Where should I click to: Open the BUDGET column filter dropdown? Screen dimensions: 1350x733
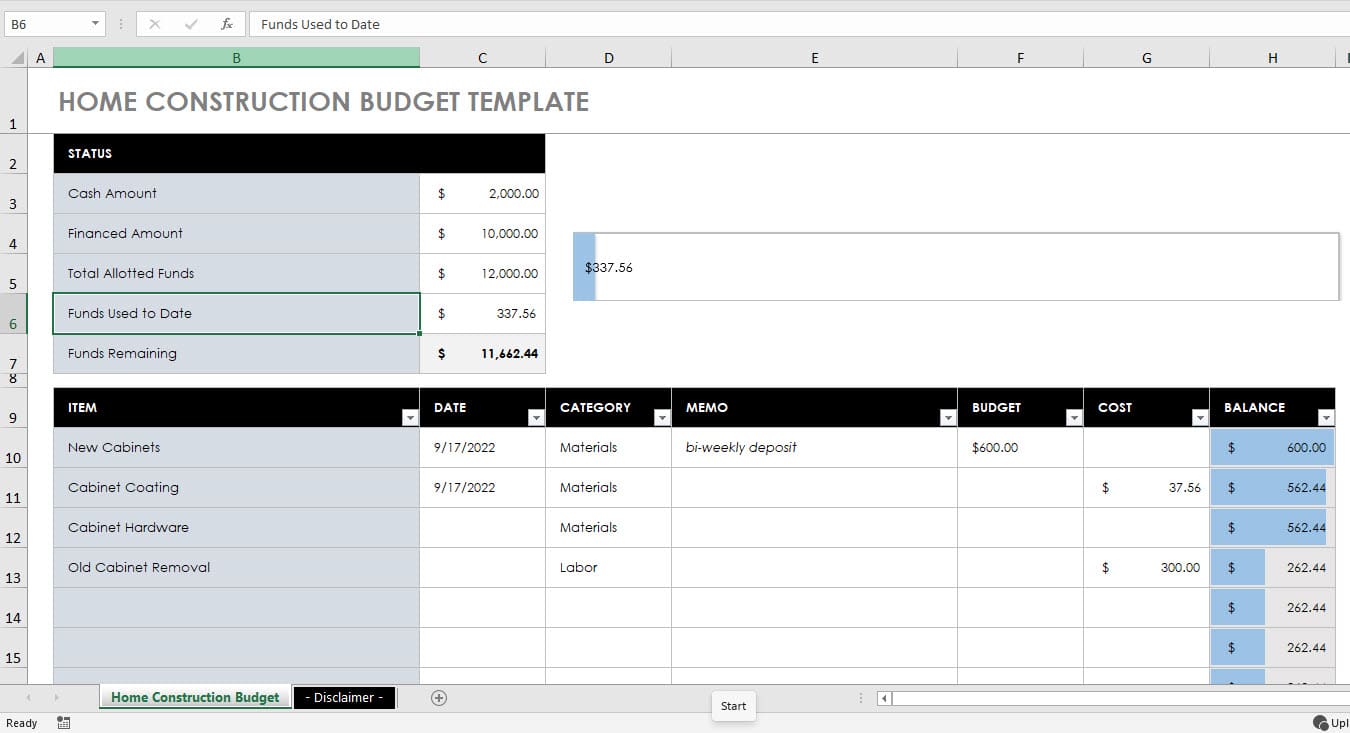click(x=1073, y=417)
